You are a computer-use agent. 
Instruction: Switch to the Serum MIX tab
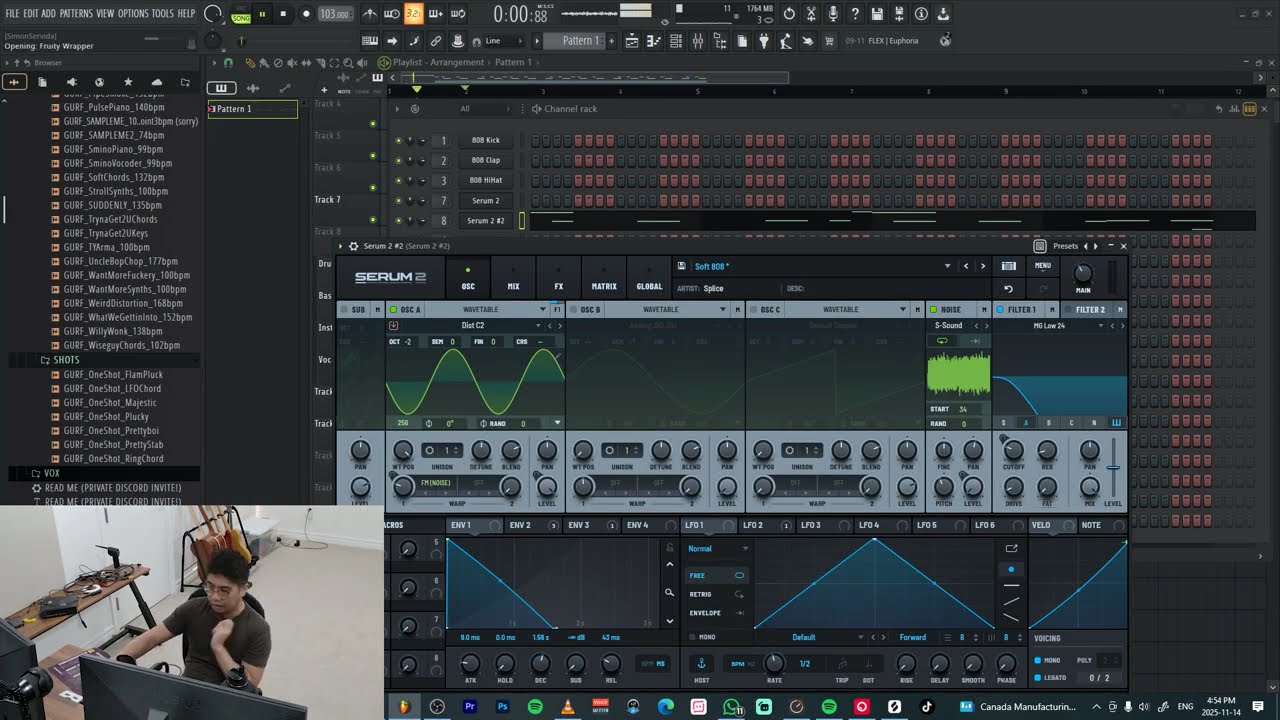513,279
